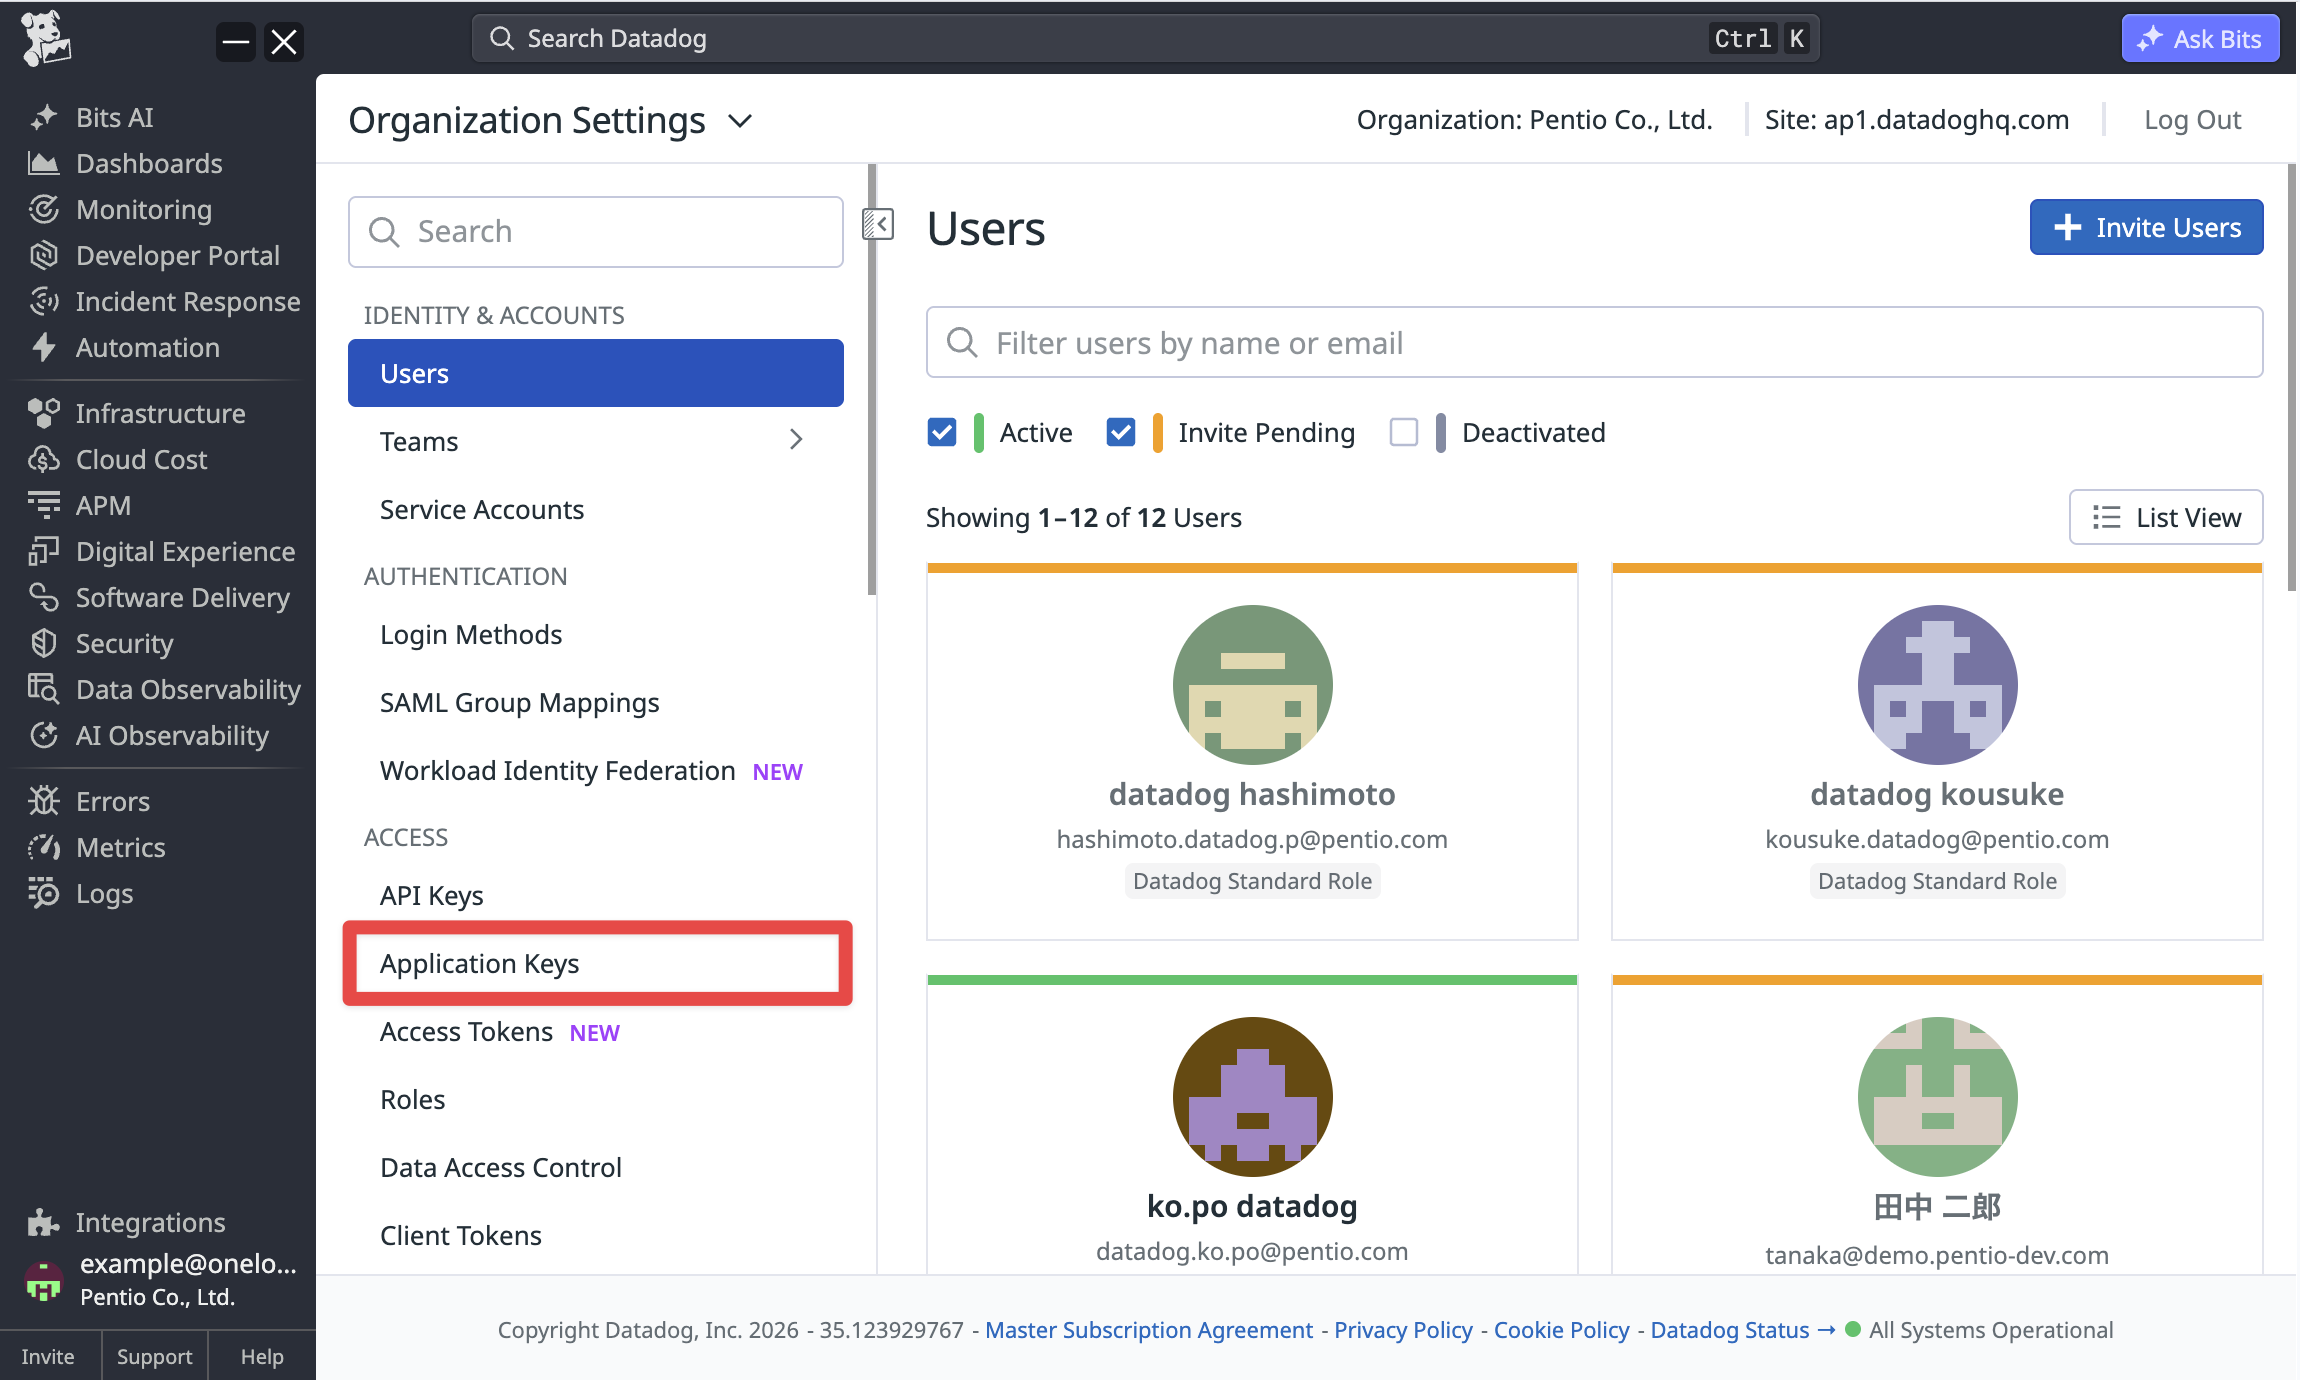Click ko.po datadog's avatar
This screenshot has height=1380, width=2300.
[x=1252, y=1097]
